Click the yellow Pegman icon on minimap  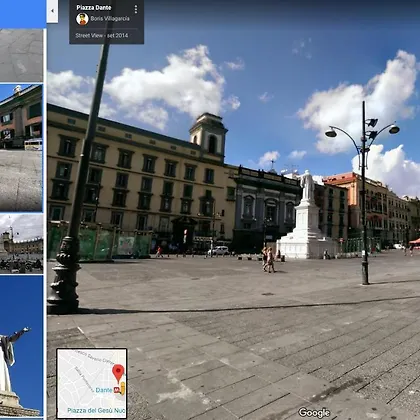tap(123, 388)
